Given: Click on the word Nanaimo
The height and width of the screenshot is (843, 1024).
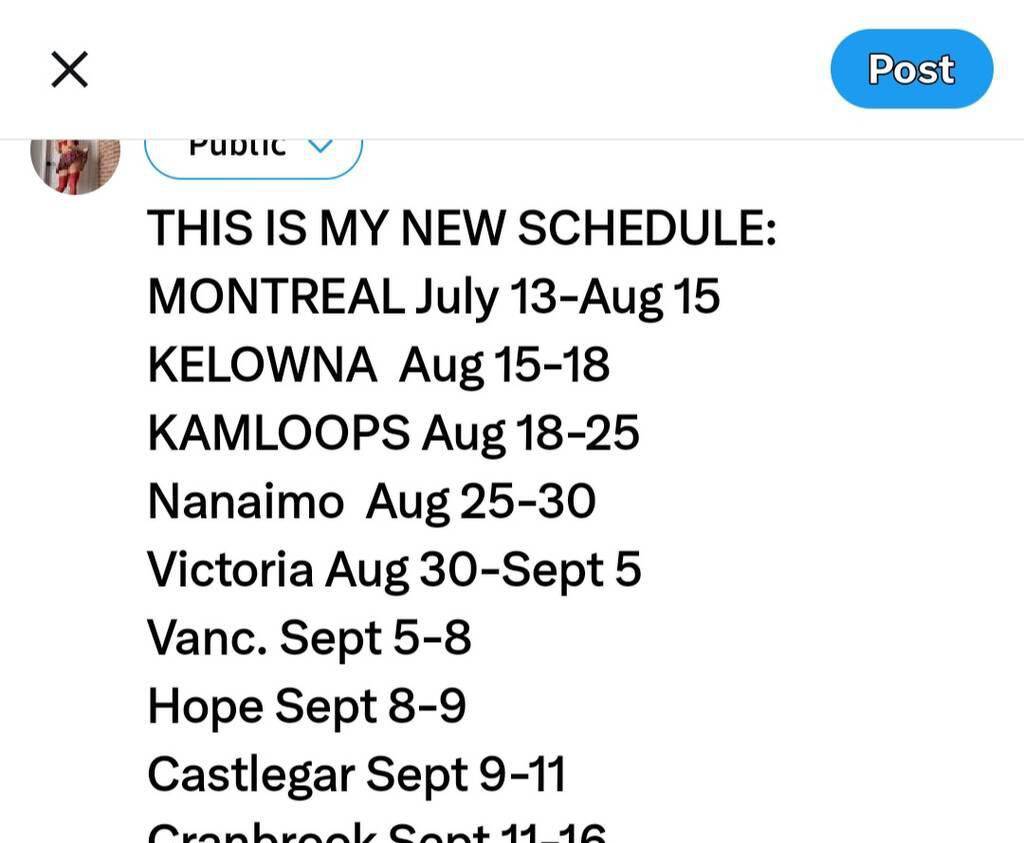Looking at the screenshot, I should coord(245,501).
